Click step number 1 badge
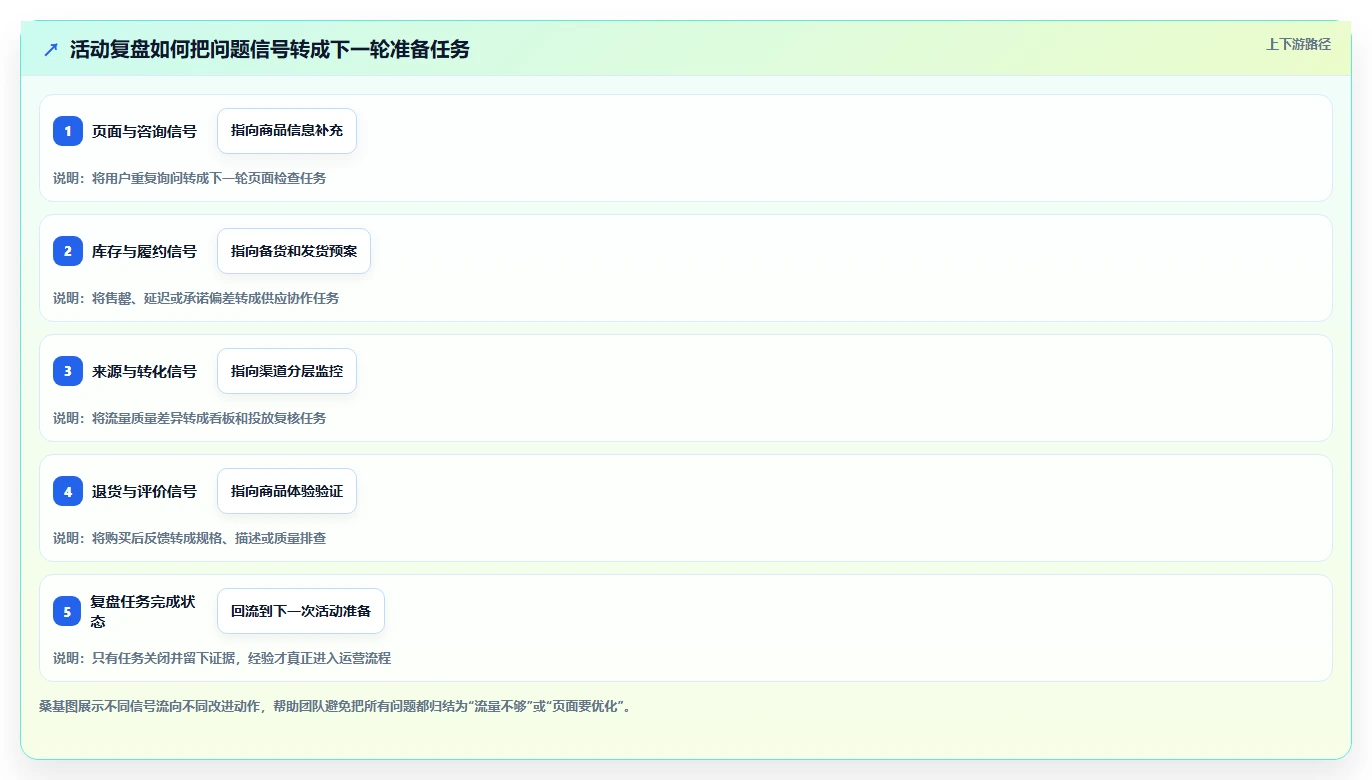The image size is (1372, 780). [68, 131]
